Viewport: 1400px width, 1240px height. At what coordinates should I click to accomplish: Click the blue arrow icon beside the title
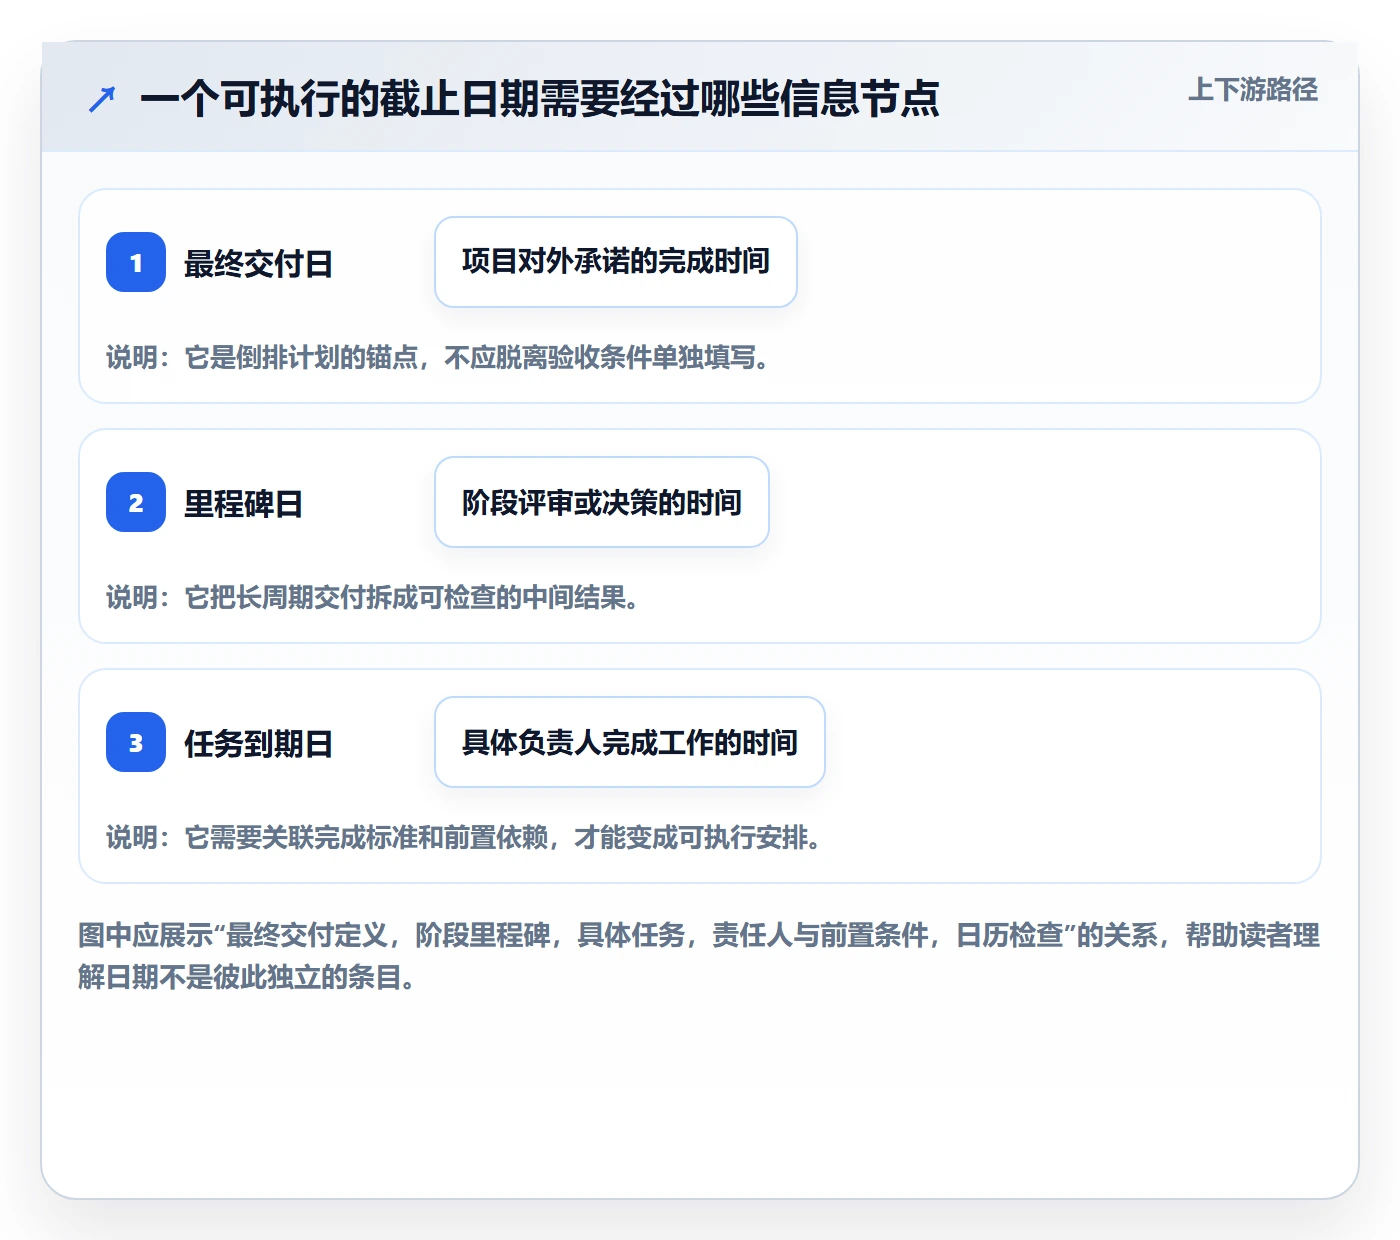[102, 99]
